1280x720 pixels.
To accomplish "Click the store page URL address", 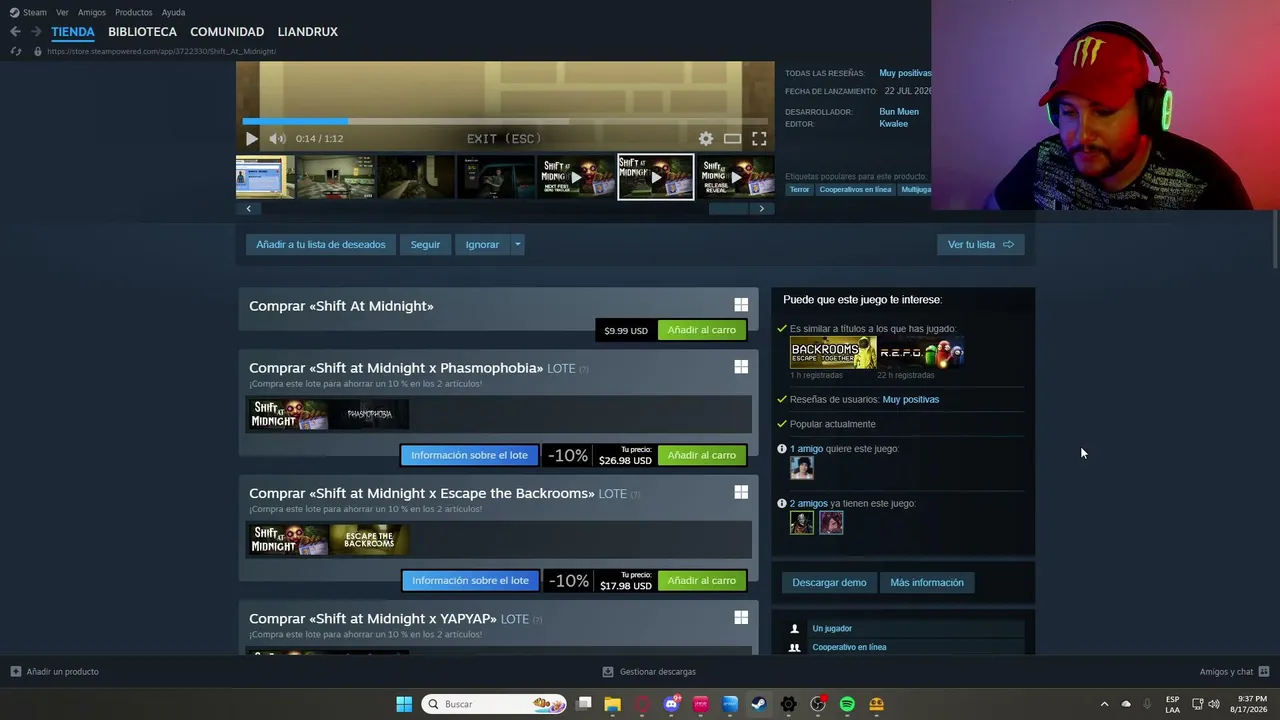I will [161, 51].
